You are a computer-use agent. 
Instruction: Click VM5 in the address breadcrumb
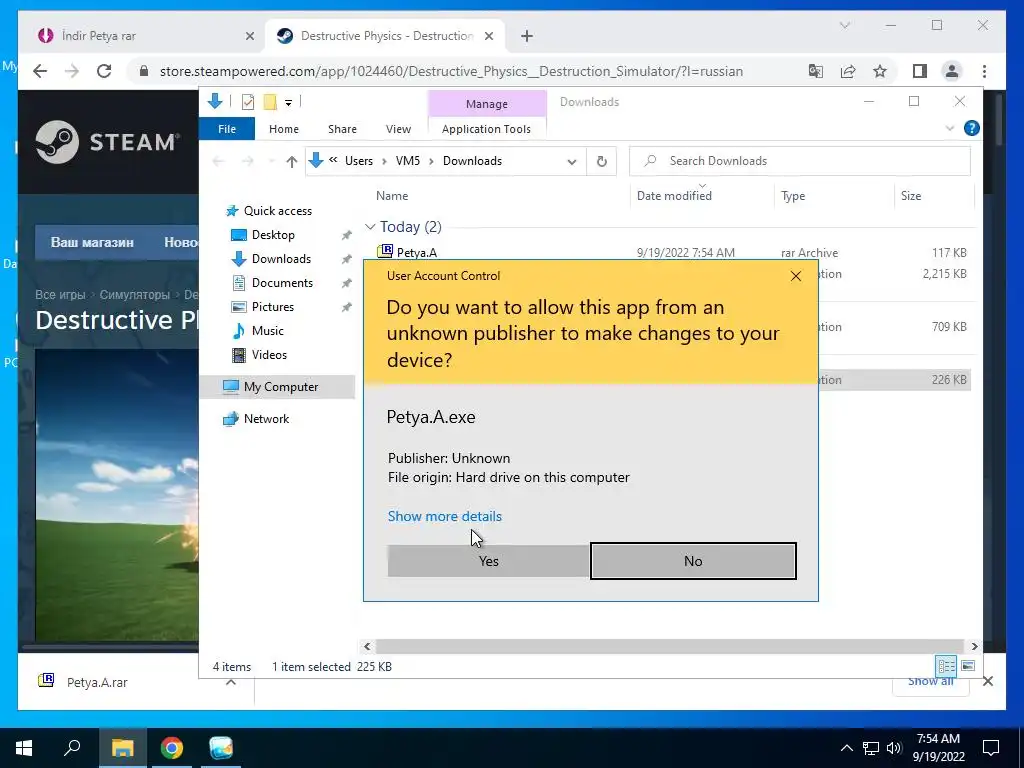[x=408, y=161]
